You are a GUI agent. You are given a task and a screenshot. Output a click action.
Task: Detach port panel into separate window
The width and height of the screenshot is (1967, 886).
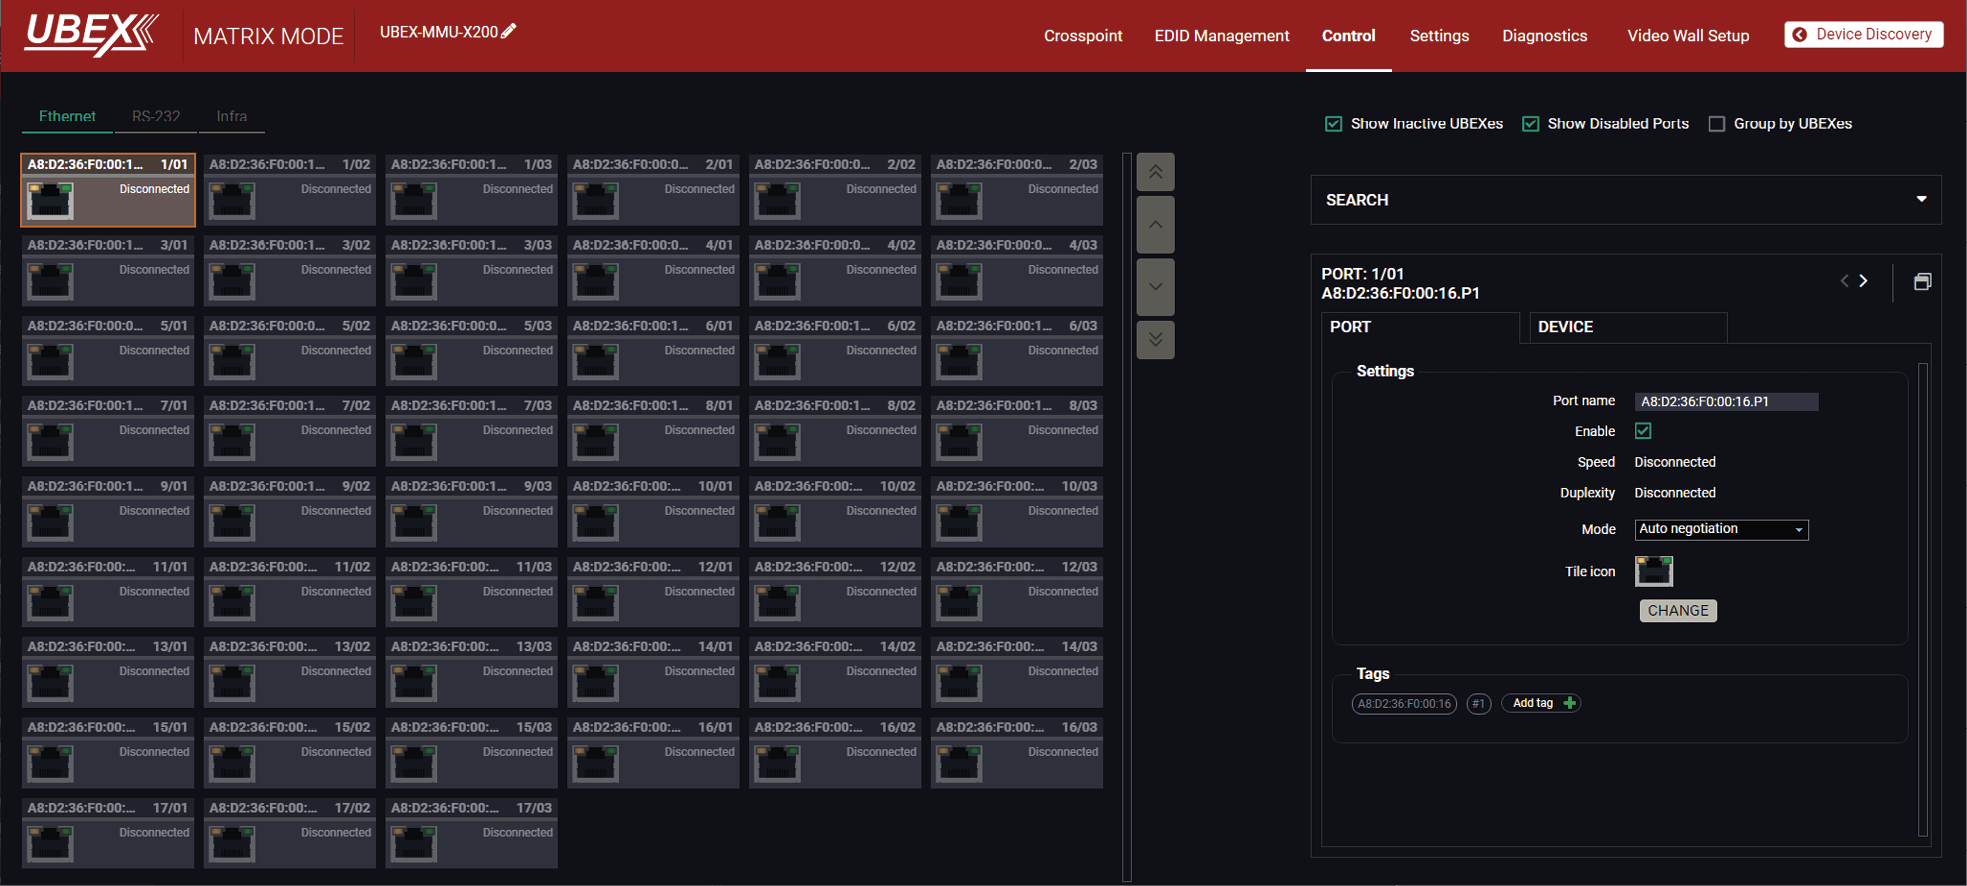point(1922,282)
